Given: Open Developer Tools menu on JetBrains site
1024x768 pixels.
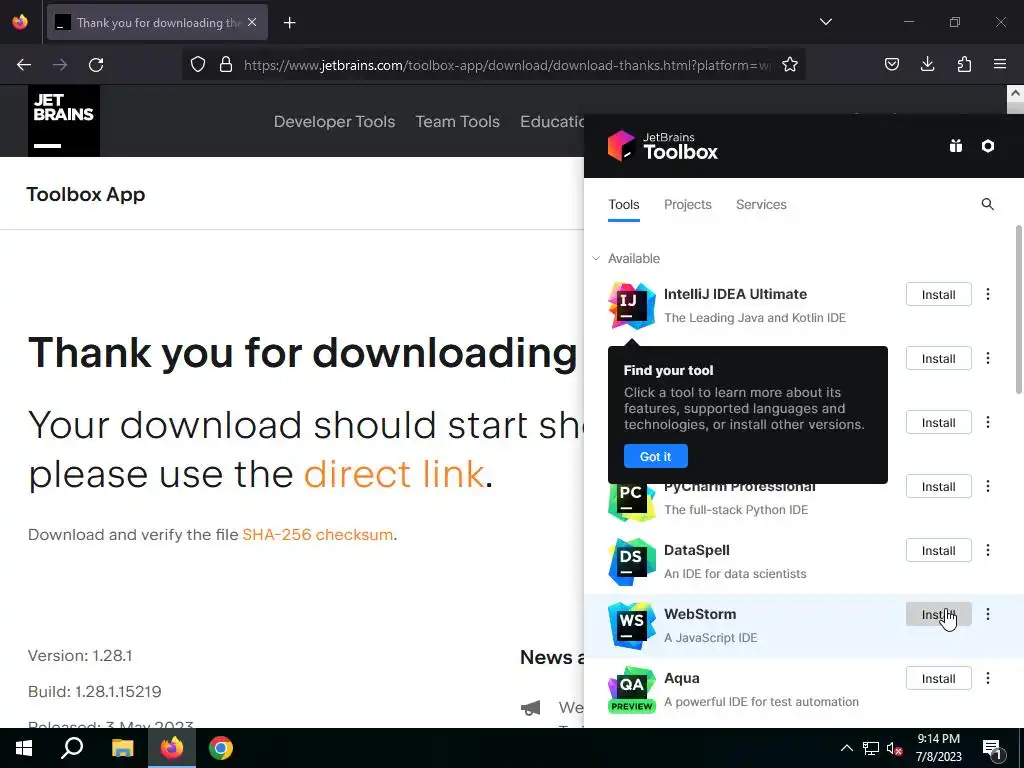Looking at the screenshot, I should 334,121.
